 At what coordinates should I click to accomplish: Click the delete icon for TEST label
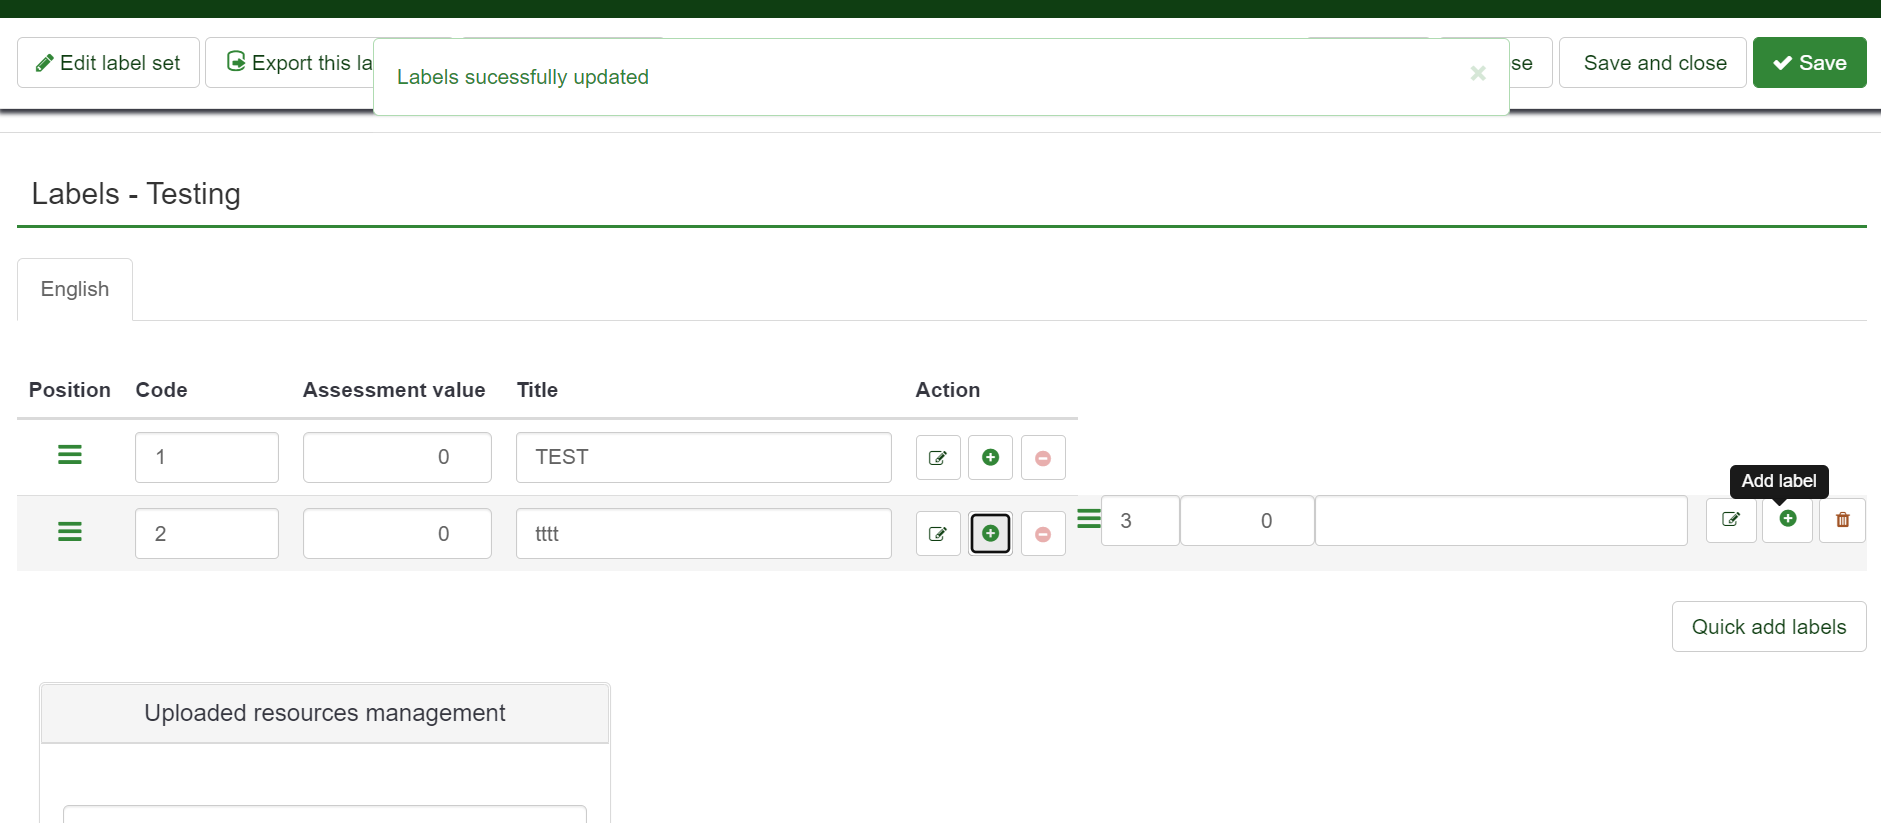1043,458
